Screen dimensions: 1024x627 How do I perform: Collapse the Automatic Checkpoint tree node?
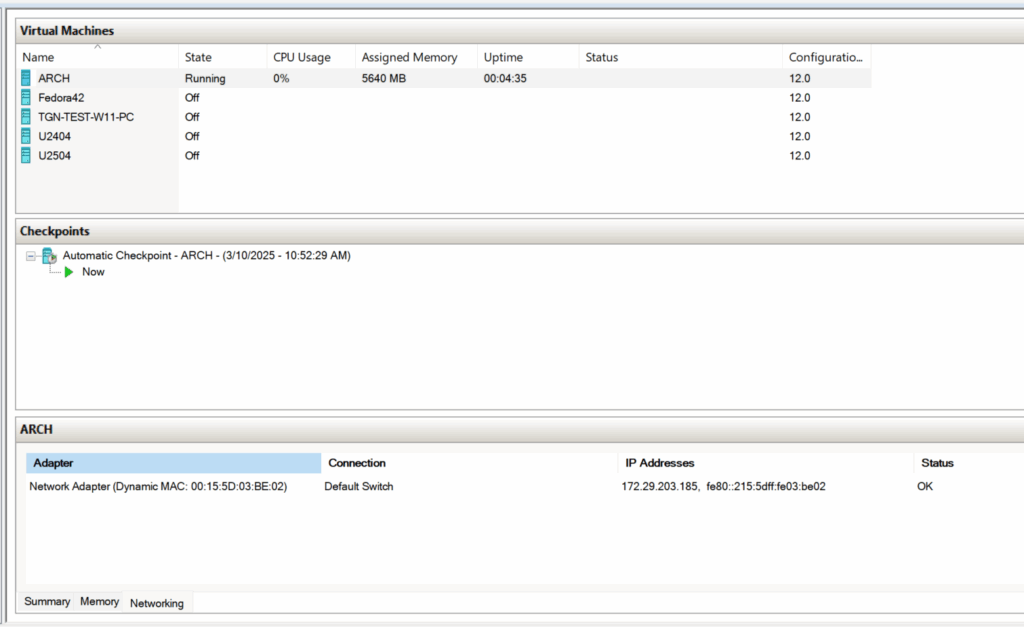[31, 256]
